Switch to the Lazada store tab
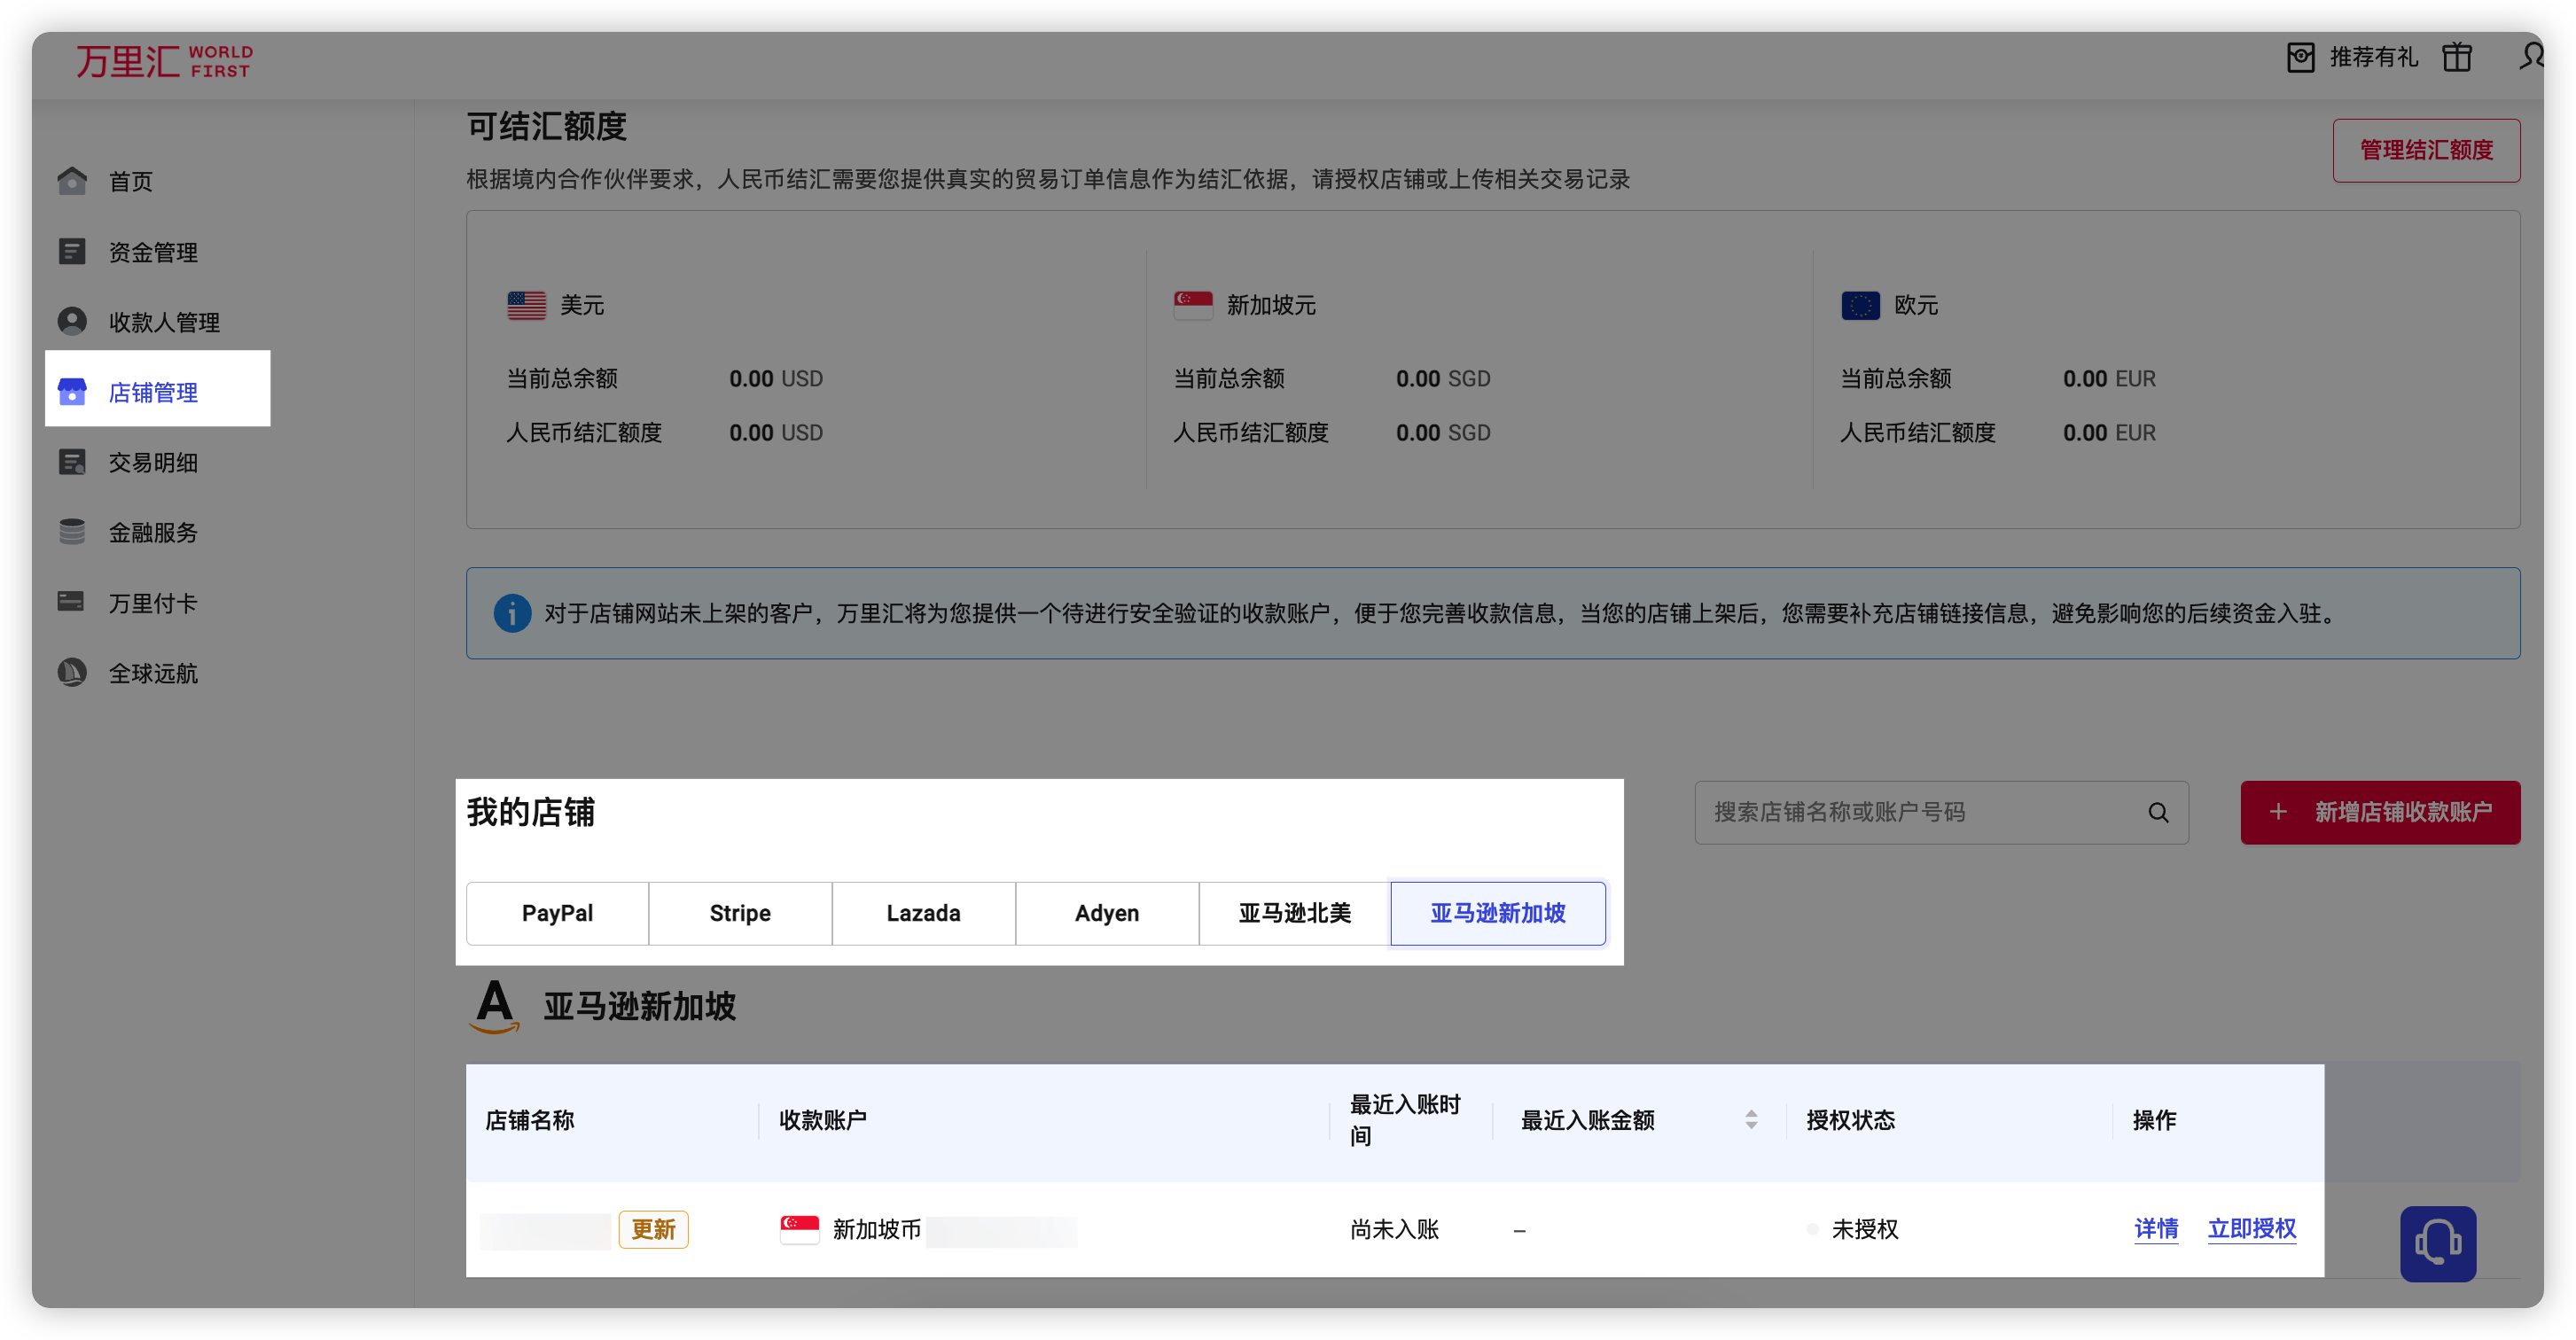Viewport: 2576px width, 1340px height. point(923,913)
